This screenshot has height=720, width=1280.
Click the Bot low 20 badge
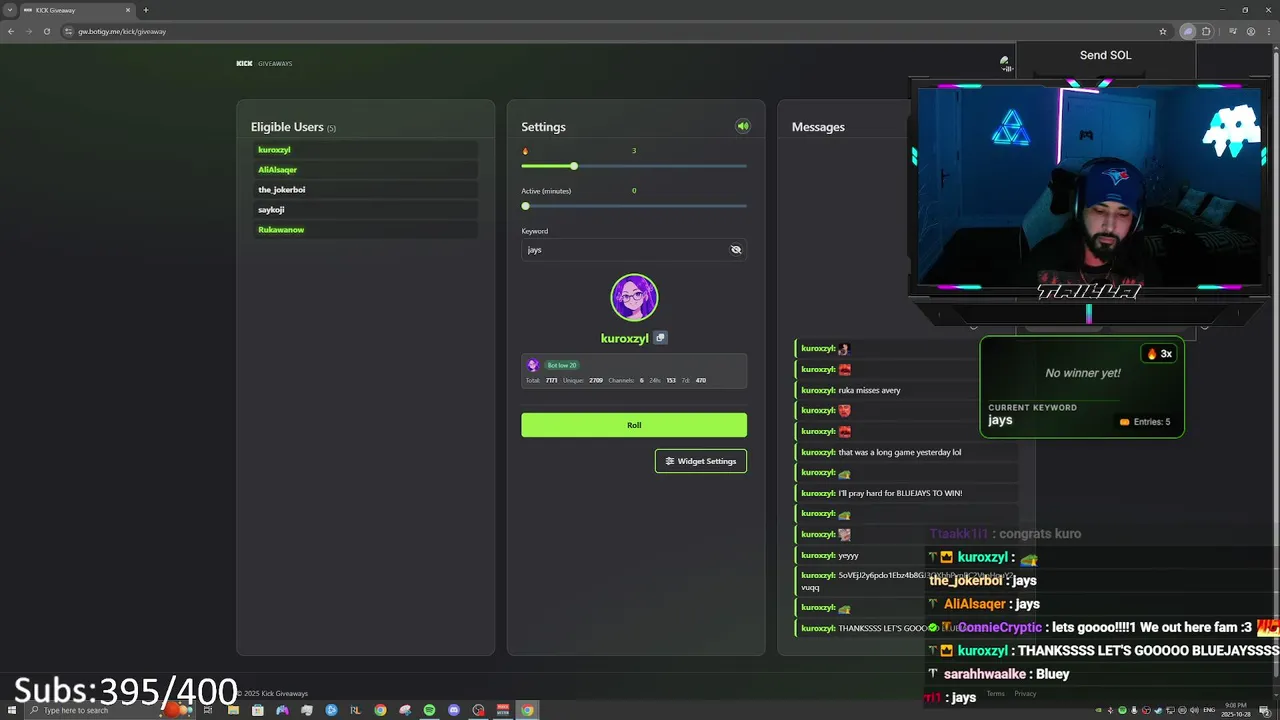(x=561, y=365)
